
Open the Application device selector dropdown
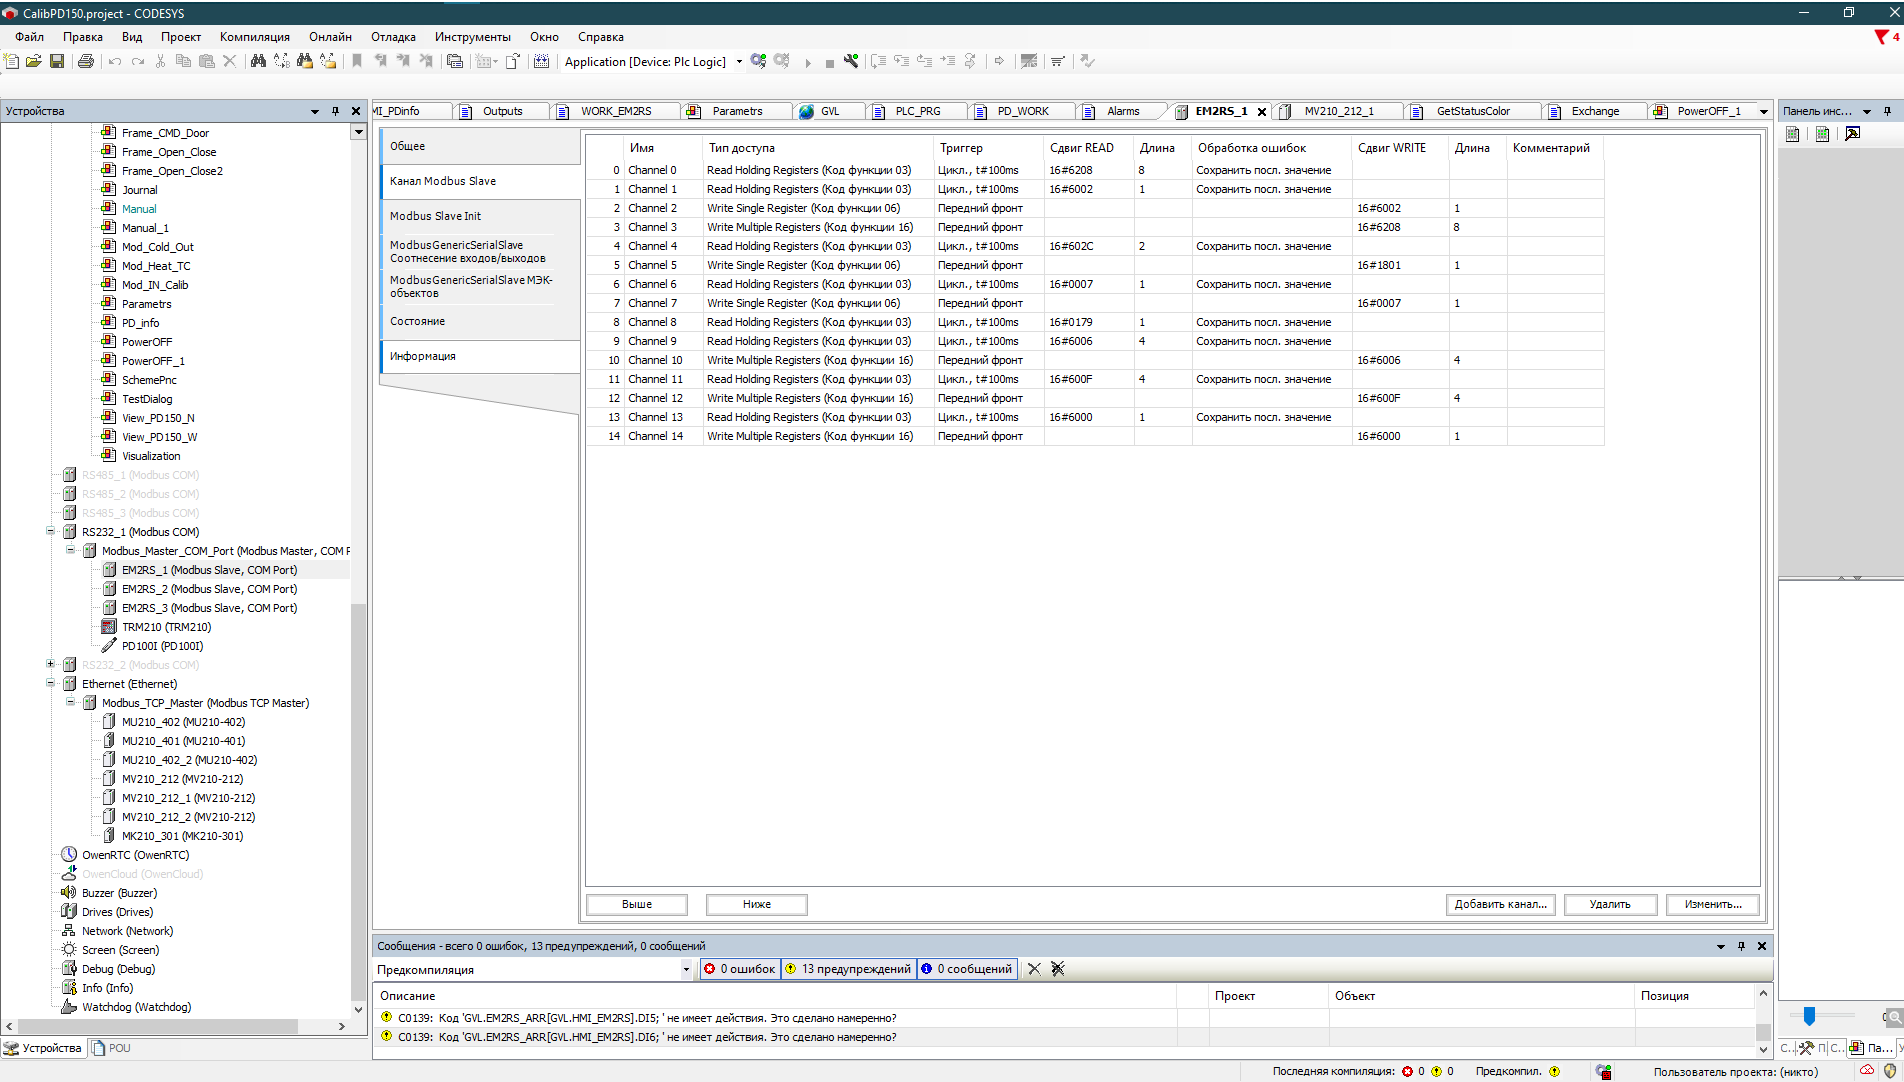tap(740, 62)
